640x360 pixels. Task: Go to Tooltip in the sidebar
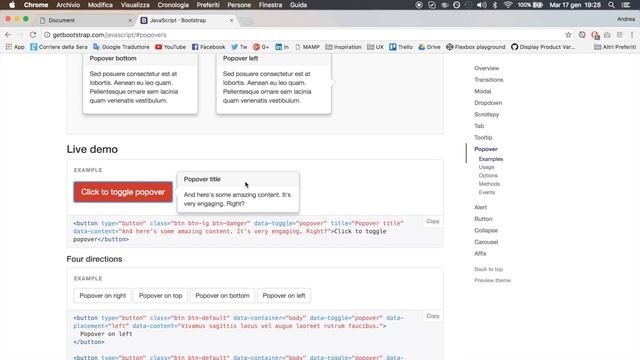point(483,138)
